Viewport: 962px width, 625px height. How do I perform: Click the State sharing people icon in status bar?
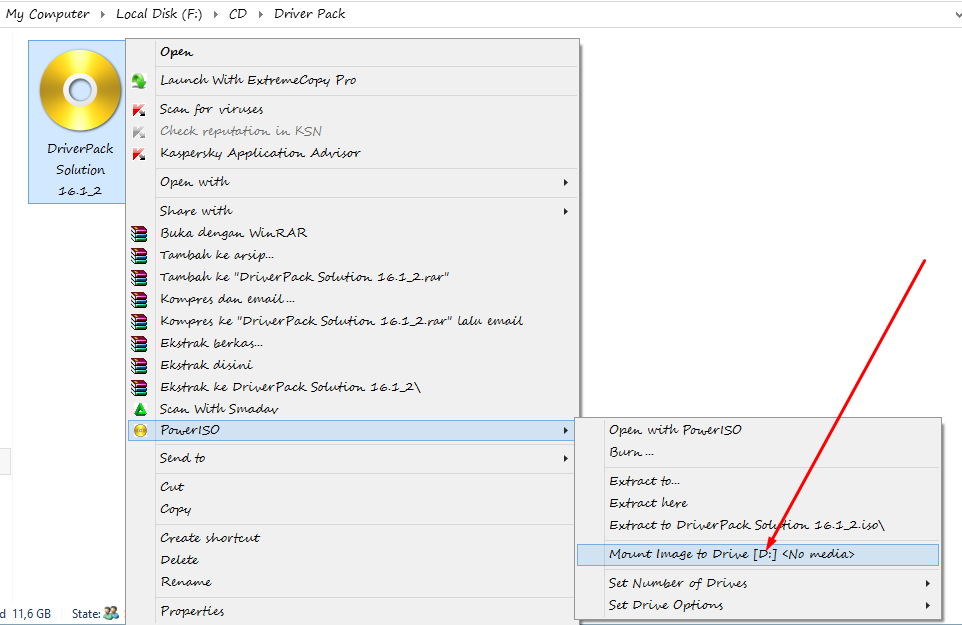[x=111, y=613]
